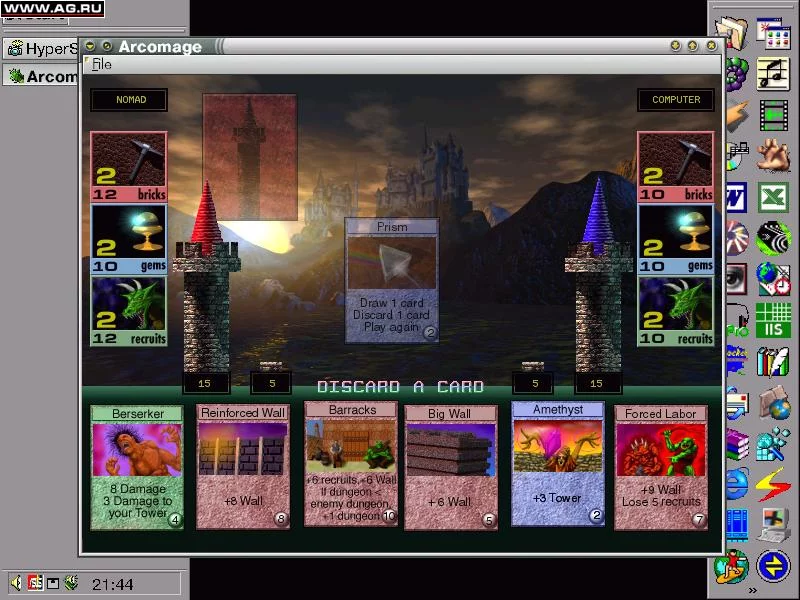The image size is (800, 600).
Task: Open the green circular arrows shortcut
Action: [x=773, y=238]
